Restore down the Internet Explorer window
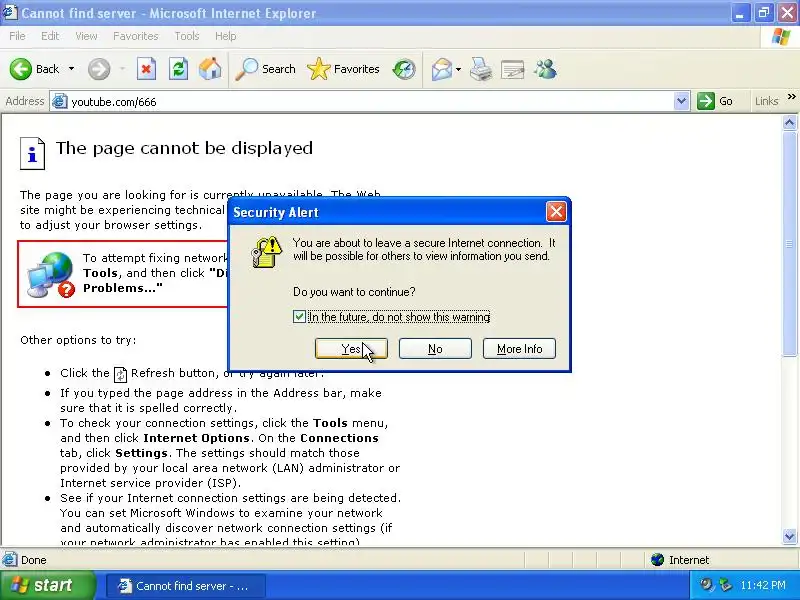800x600 pixels. point(764,13)
